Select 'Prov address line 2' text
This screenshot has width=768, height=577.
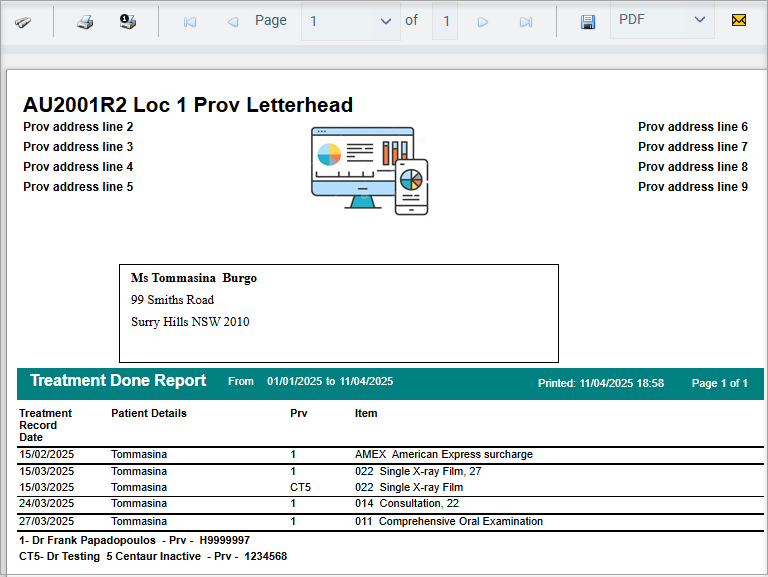point(78,127)
